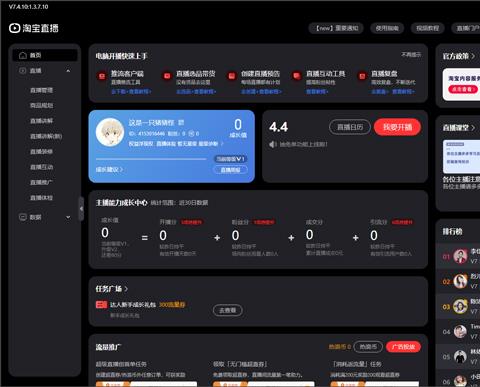
Task: Open 直播推广 in the sidebar
Action: point(41,182)
